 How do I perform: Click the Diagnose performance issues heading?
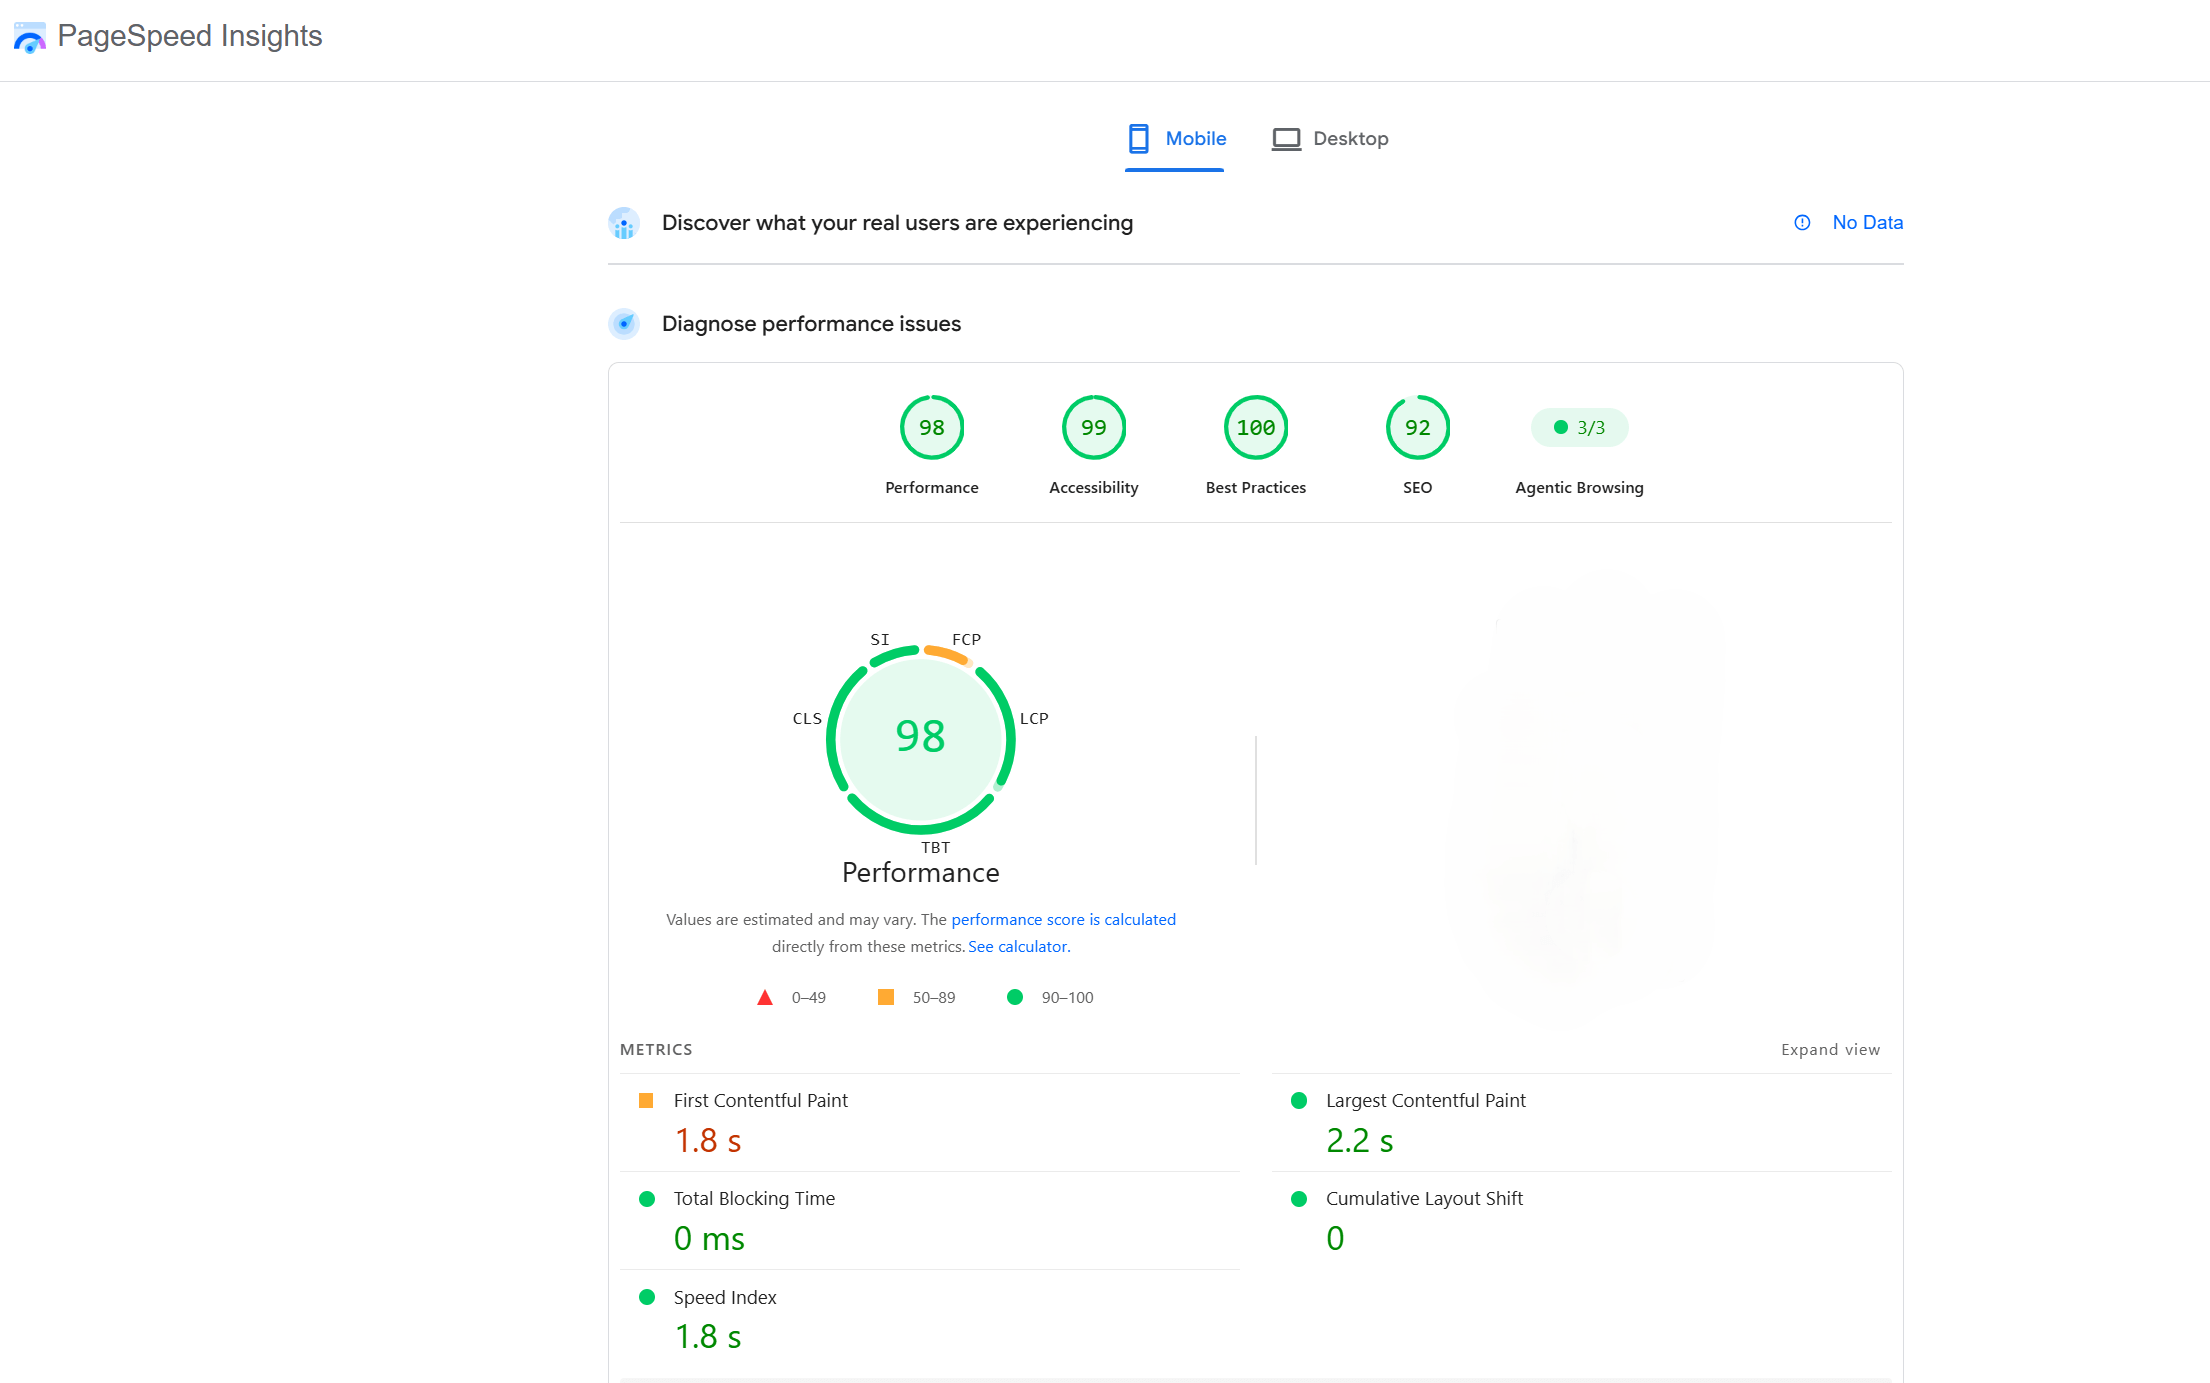[811, 324]
